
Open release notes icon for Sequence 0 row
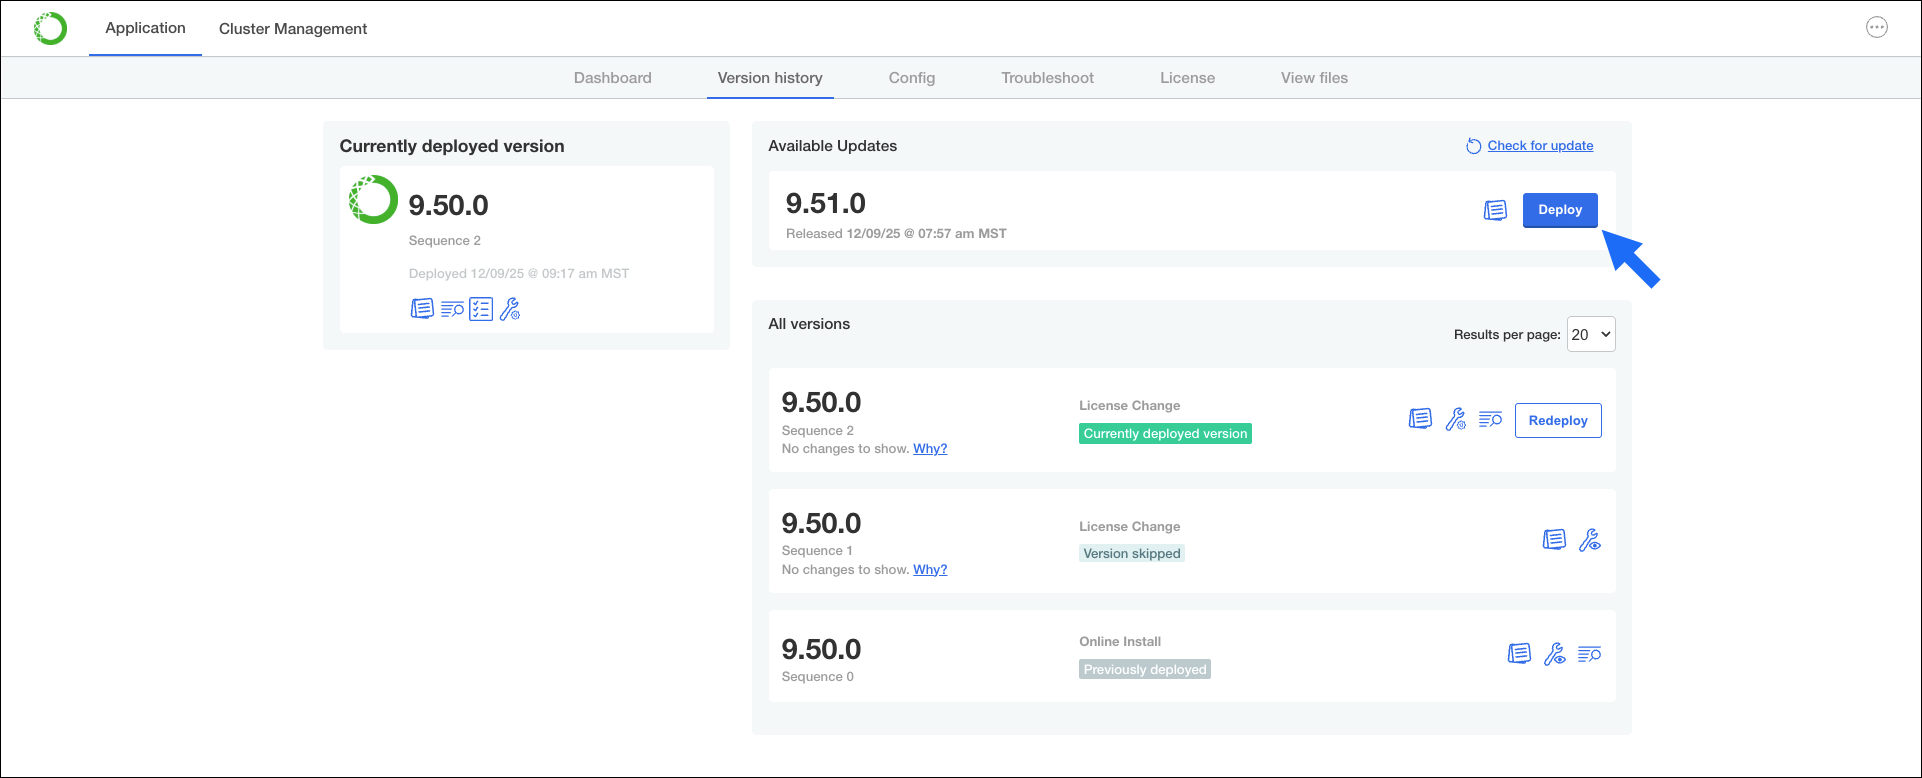(1519, 654)
